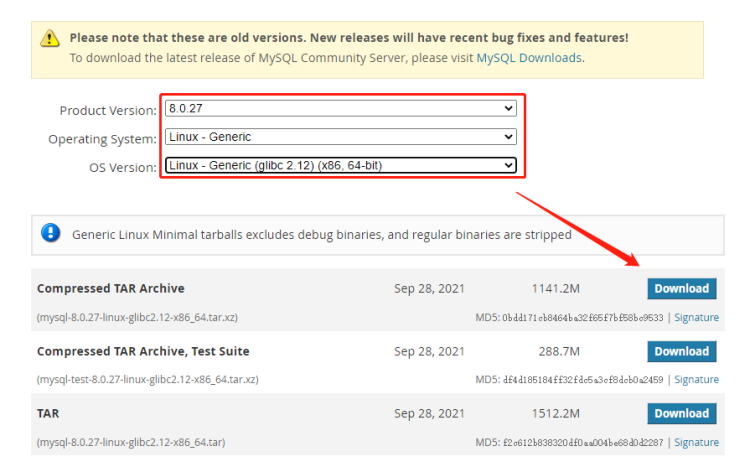Click the filename mysql-8.0.27-linux-glibc2.12-x86_64.tar
This screenshot has width=750, height=467.
click(x=131, y=442)
